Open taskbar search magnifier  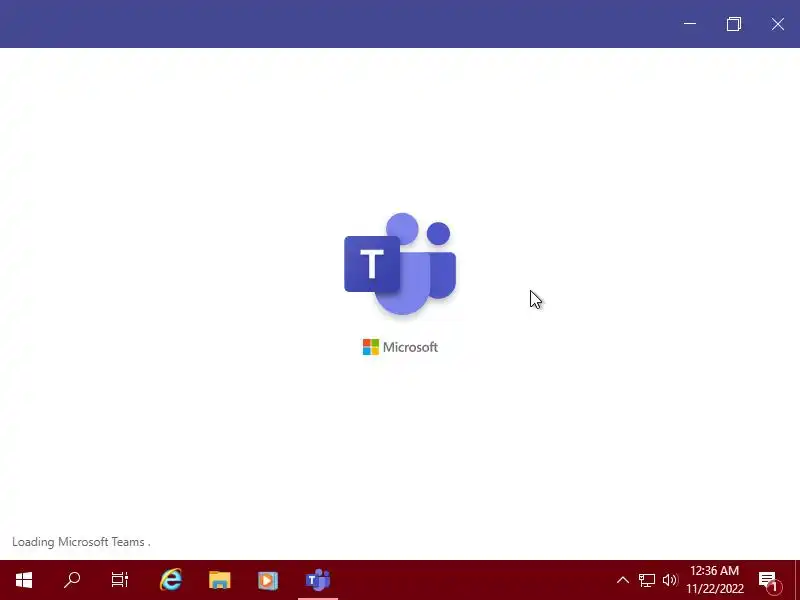click(x=72, y=580)
